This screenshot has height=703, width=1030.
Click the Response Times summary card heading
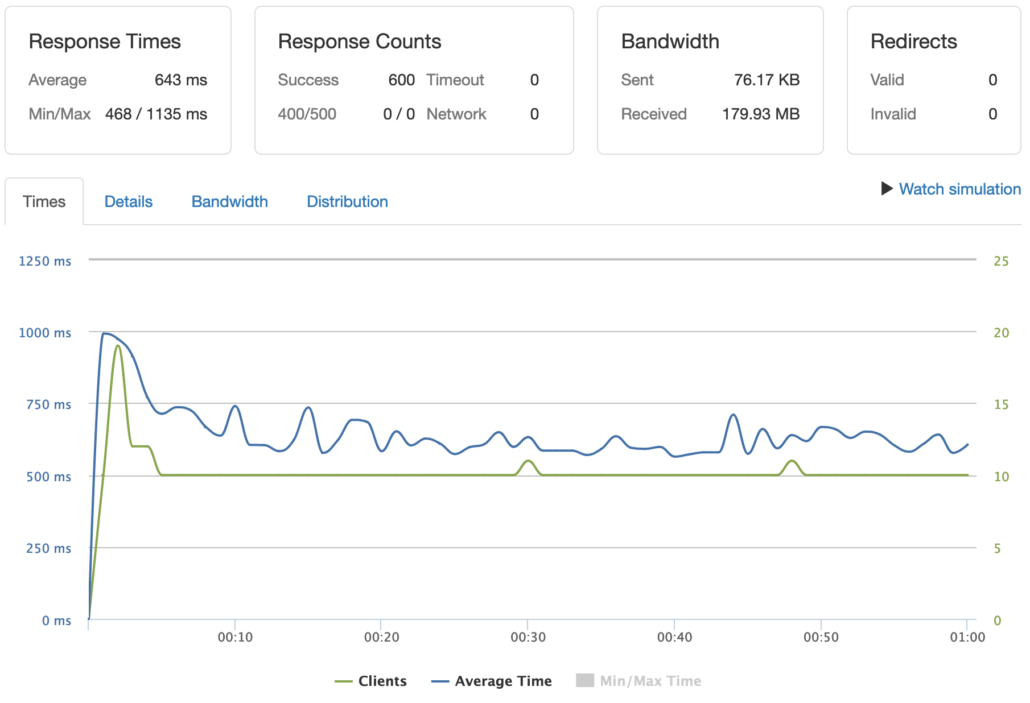(104, 42)
